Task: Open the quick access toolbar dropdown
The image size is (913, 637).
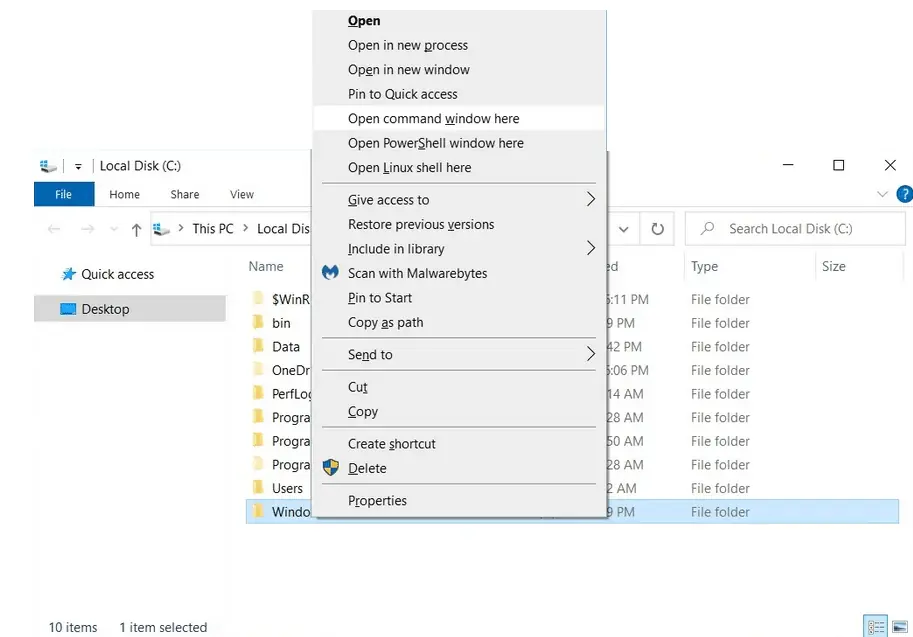Action: (x=78, y=167)
